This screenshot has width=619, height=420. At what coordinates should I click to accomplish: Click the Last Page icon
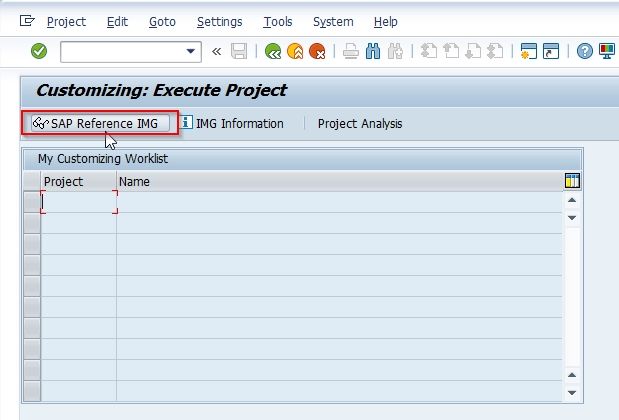pos(495,51)
